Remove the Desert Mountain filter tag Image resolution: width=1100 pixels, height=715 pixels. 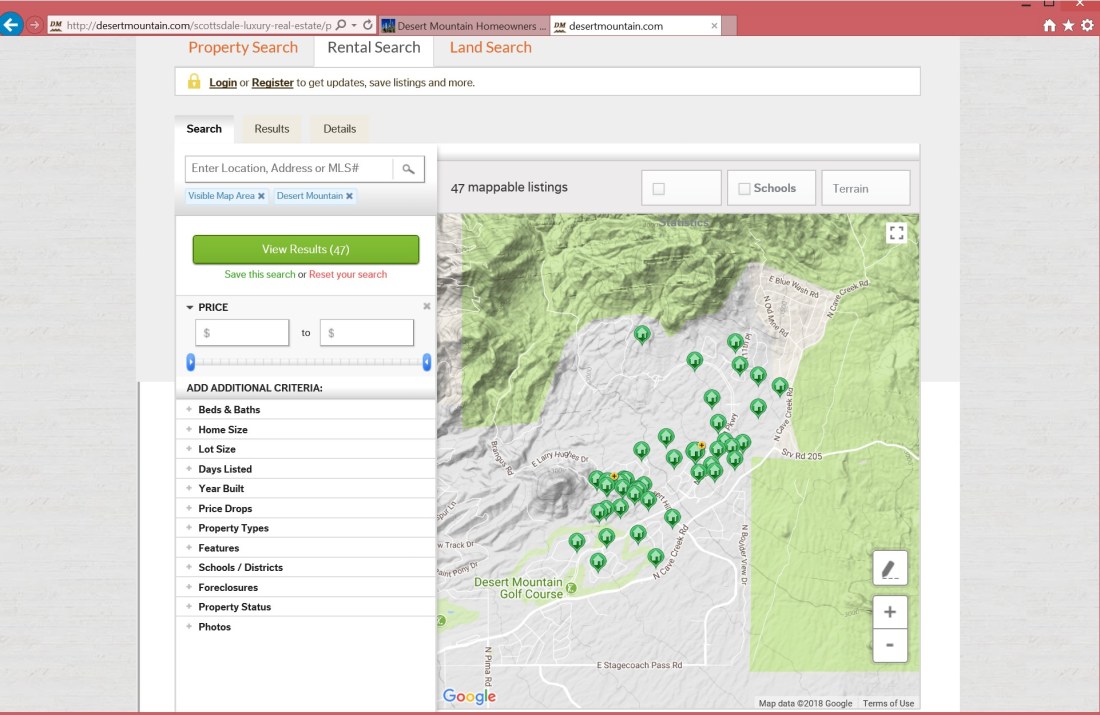point(349,196)
